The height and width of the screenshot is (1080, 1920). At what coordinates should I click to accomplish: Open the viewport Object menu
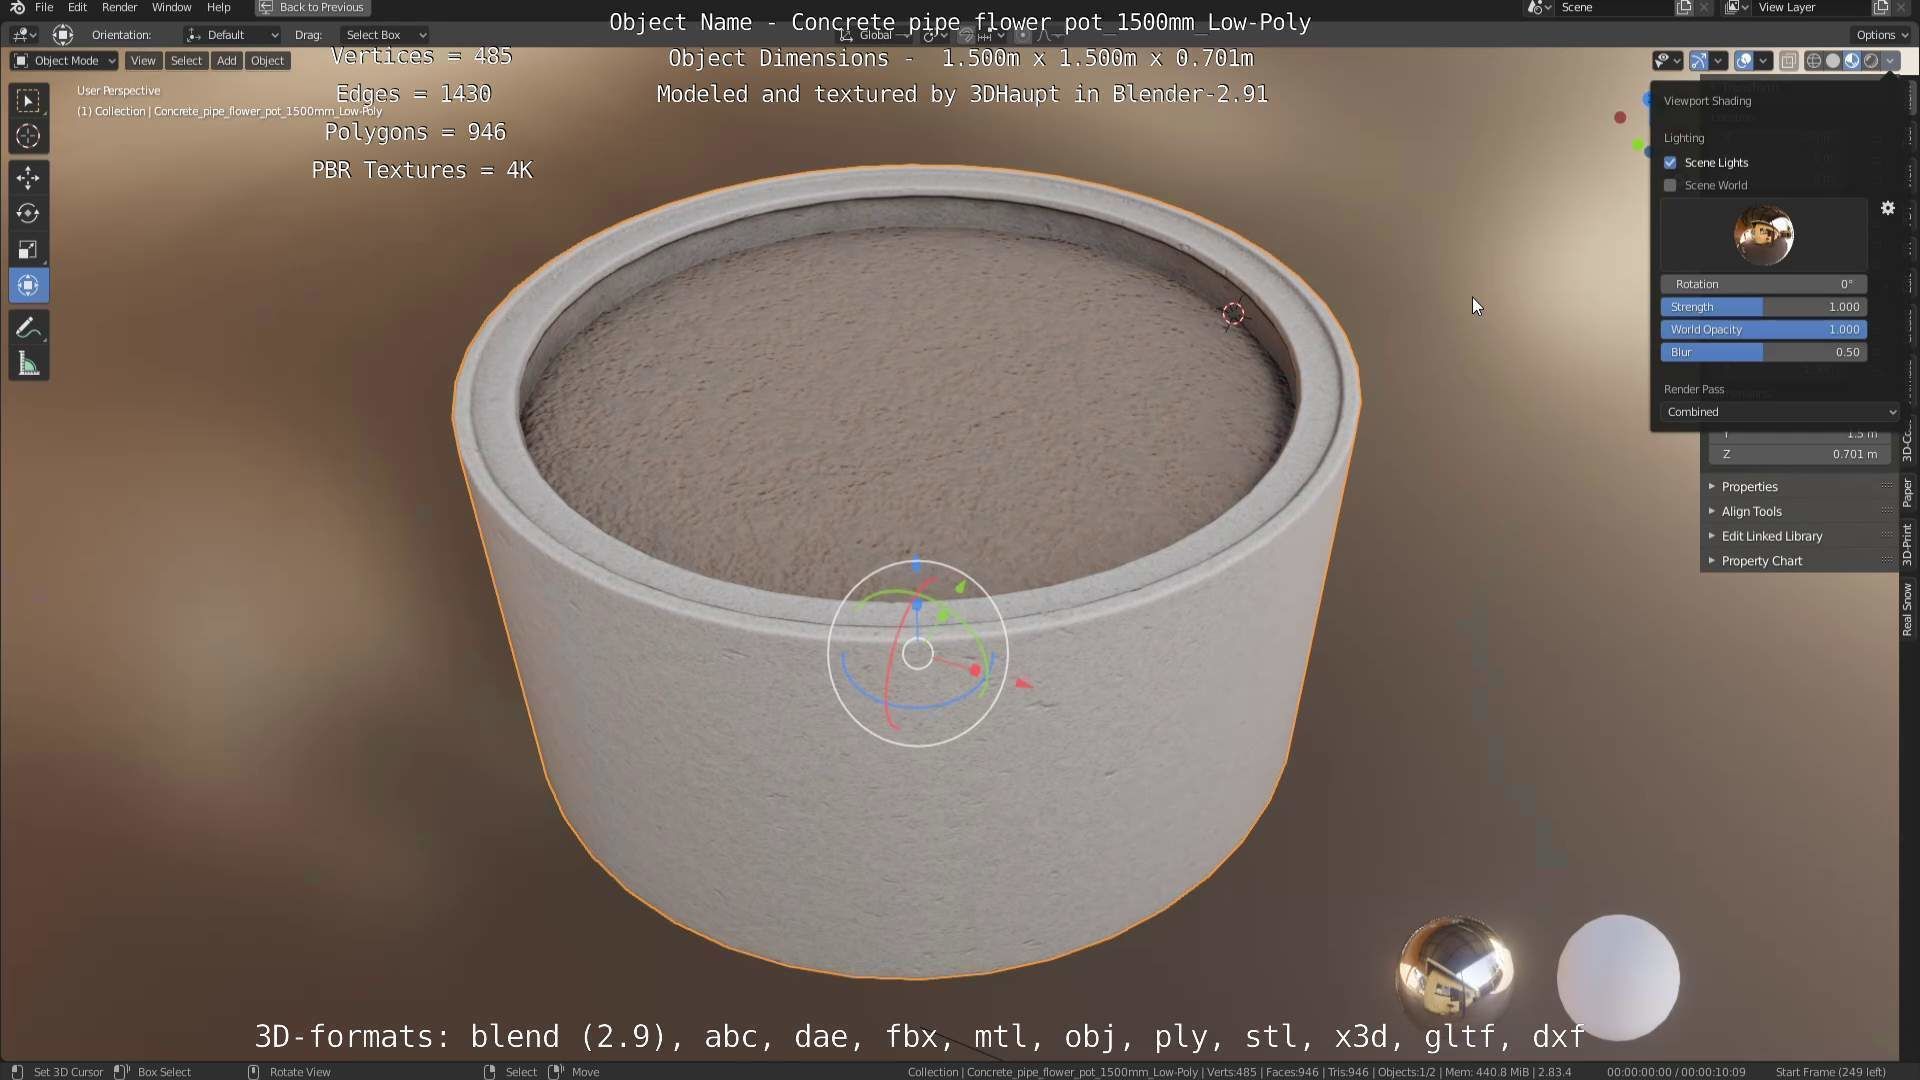[267, 61]
